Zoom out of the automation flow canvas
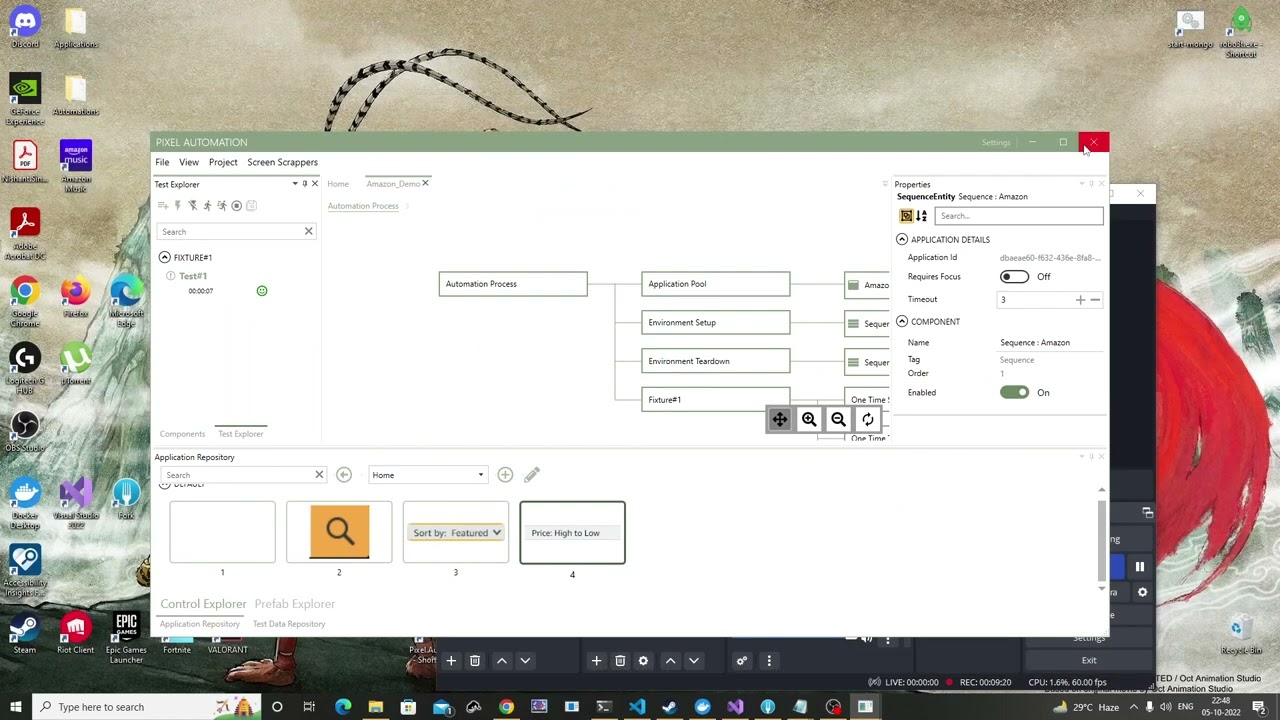Screen dimensions: 1280x720 (x=838, y=419)
